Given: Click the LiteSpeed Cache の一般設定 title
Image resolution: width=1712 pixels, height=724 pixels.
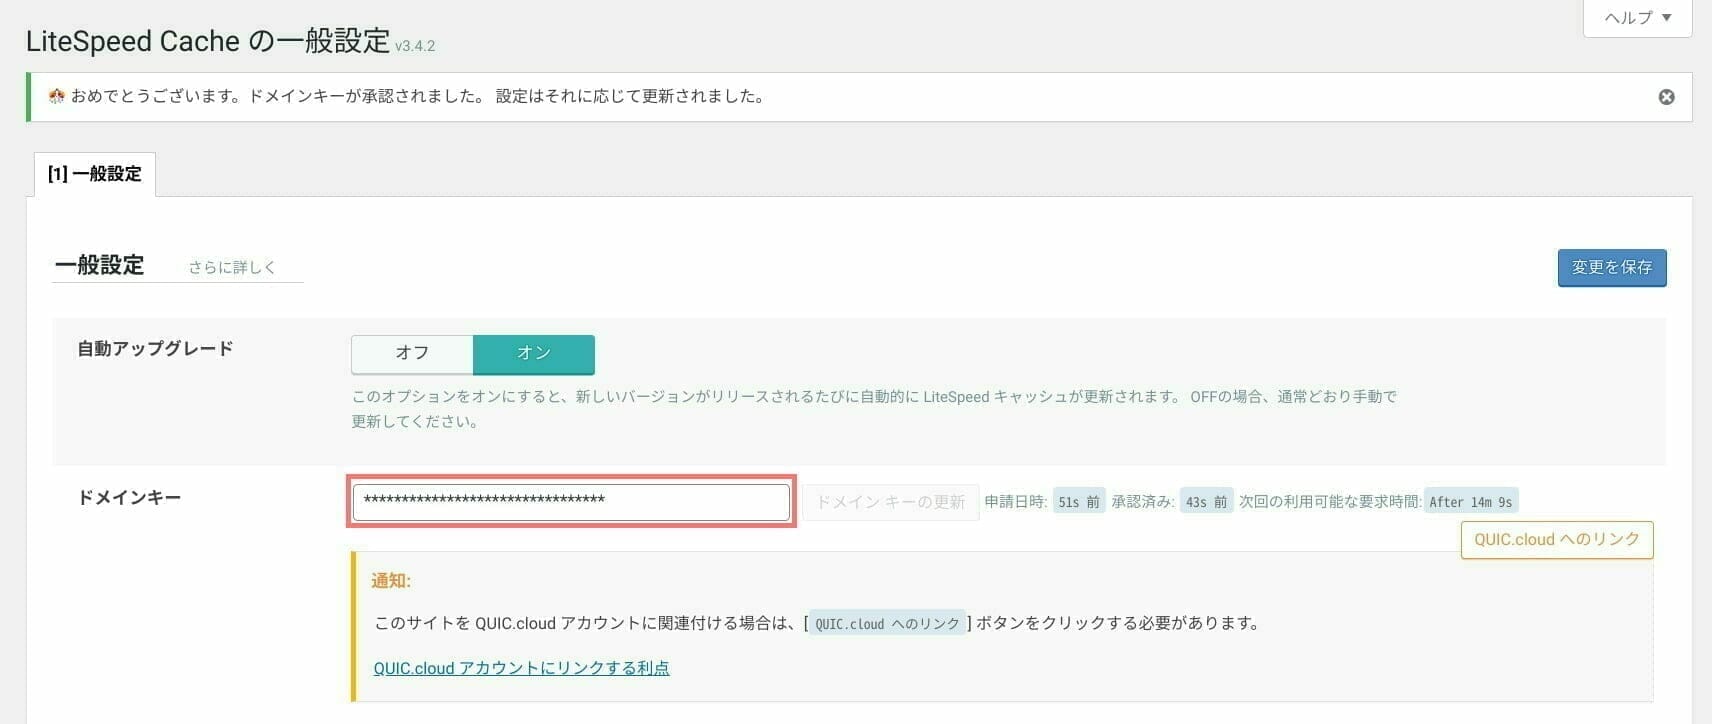Looking at the screenshot, I should pos(208,41).
